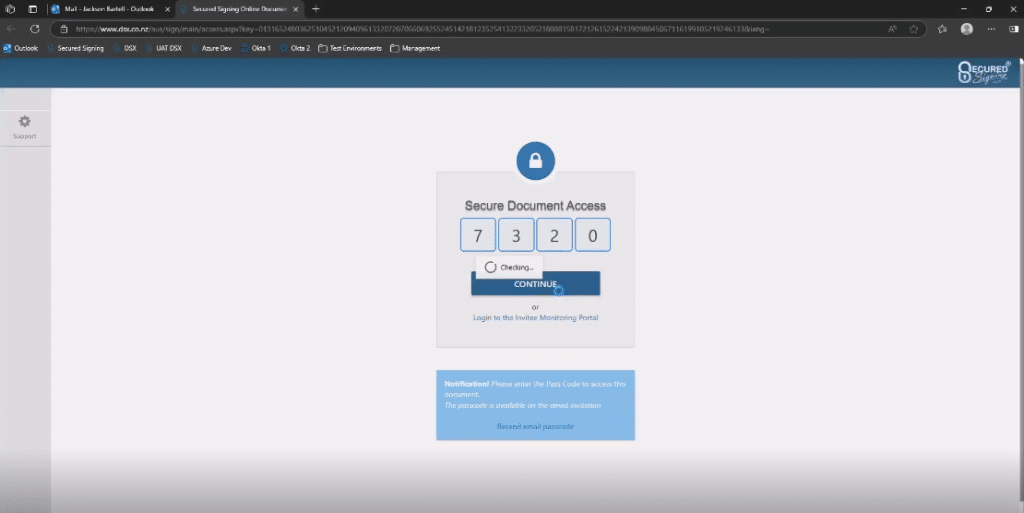The image size is (1024, 513).
Task: Select the last passcode box containing 0
Action: tap(592, 235)
